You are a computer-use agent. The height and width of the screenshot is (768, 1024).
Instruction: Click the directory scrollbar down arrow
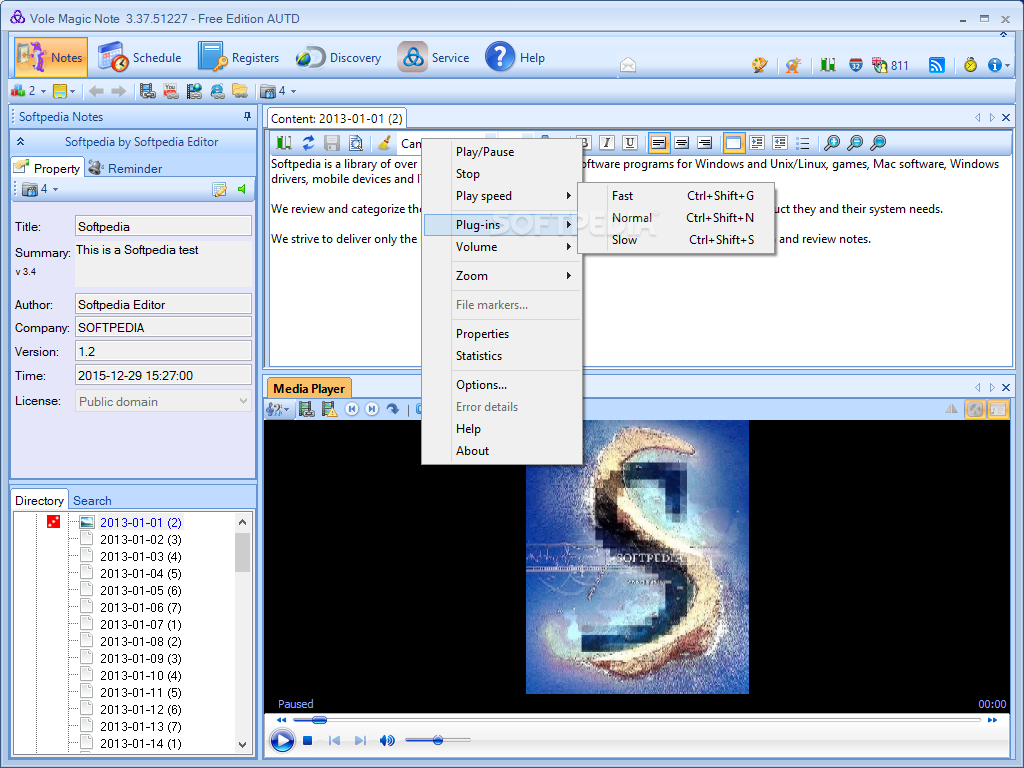[x=242, y=744]
